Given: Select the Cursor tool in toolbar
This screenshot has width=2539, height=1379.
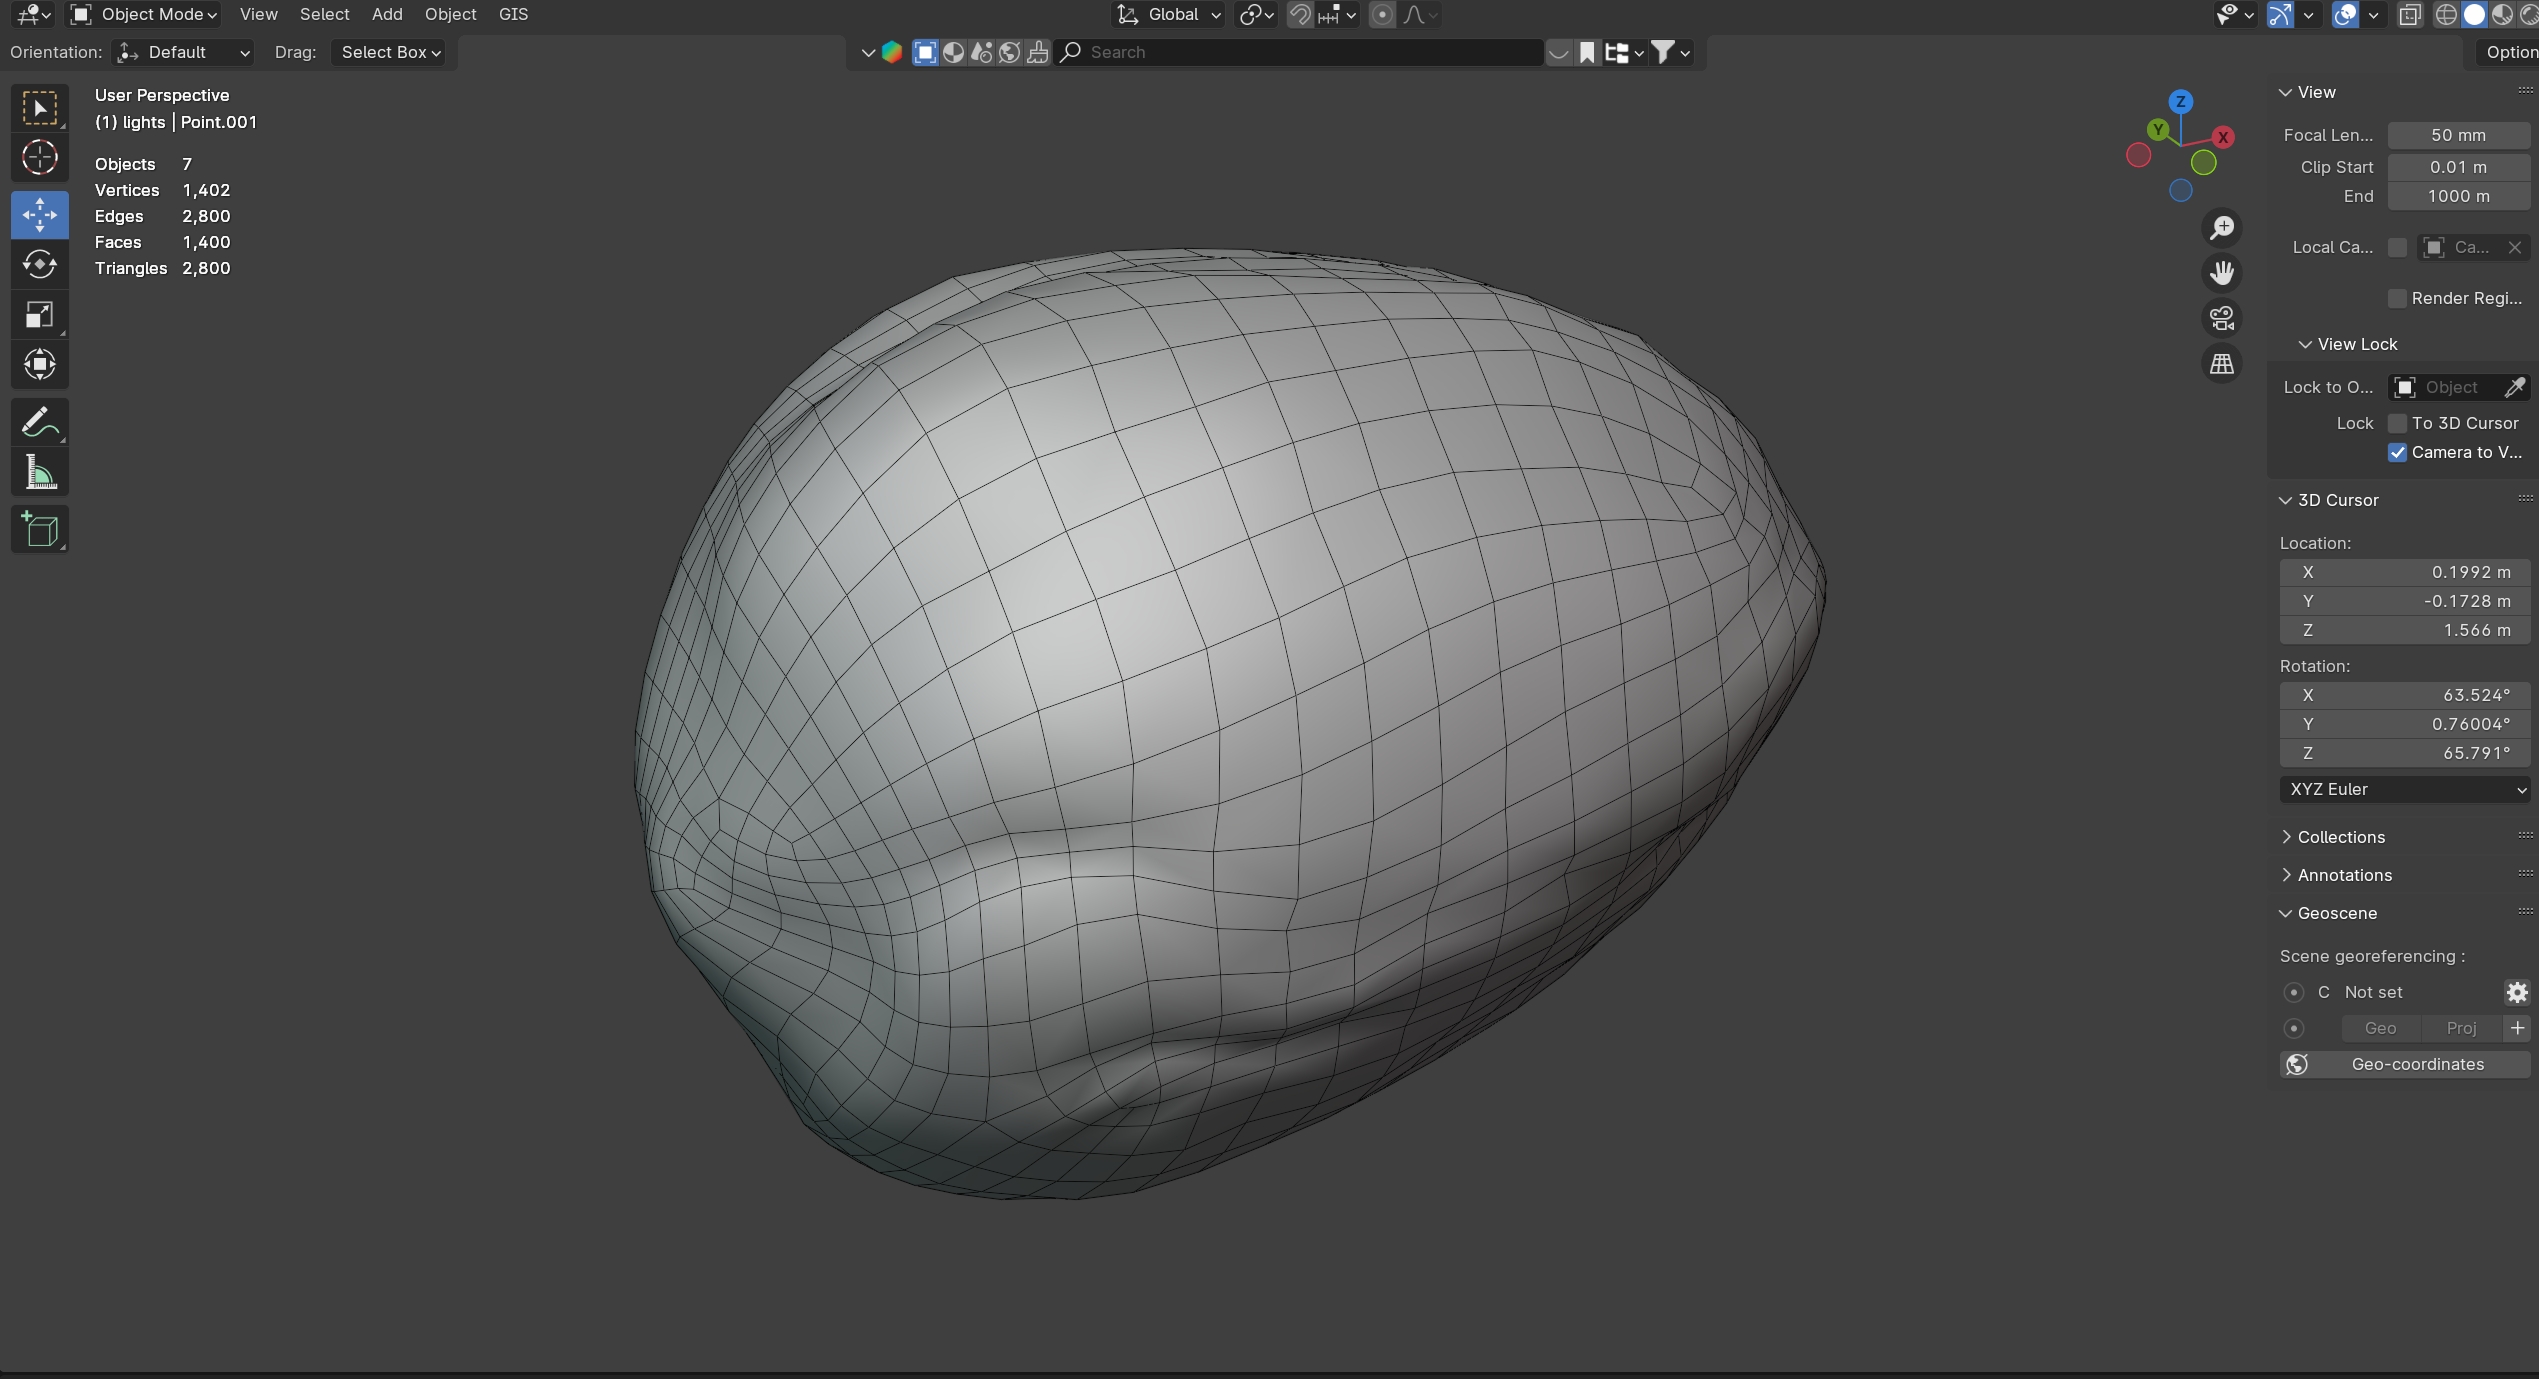Looking at the screenshot, I should coord(40,158).
